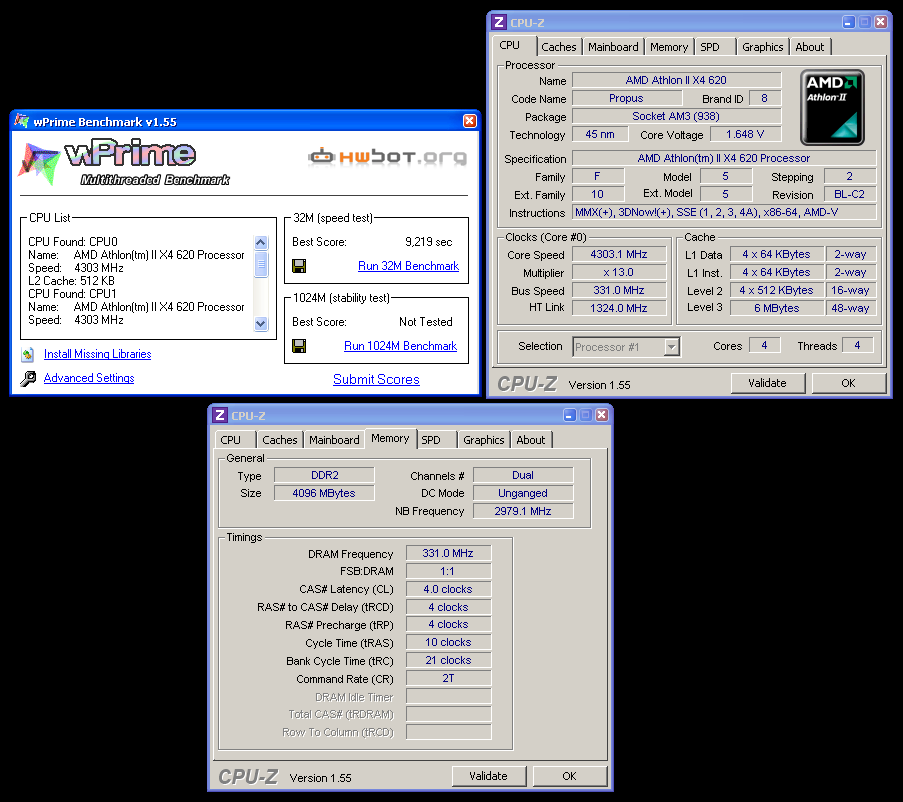
Task: Click Validate in lower CPU-Z Memory window
Action: coord(488,776)
